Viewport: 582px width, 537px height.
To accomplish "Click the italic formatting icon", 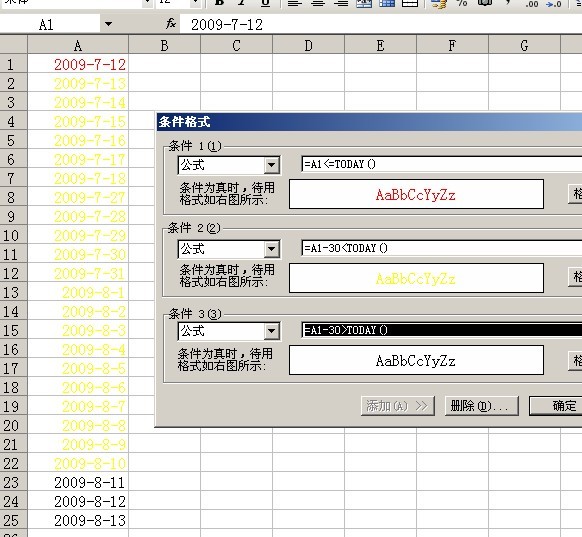I will pos(242,3).
